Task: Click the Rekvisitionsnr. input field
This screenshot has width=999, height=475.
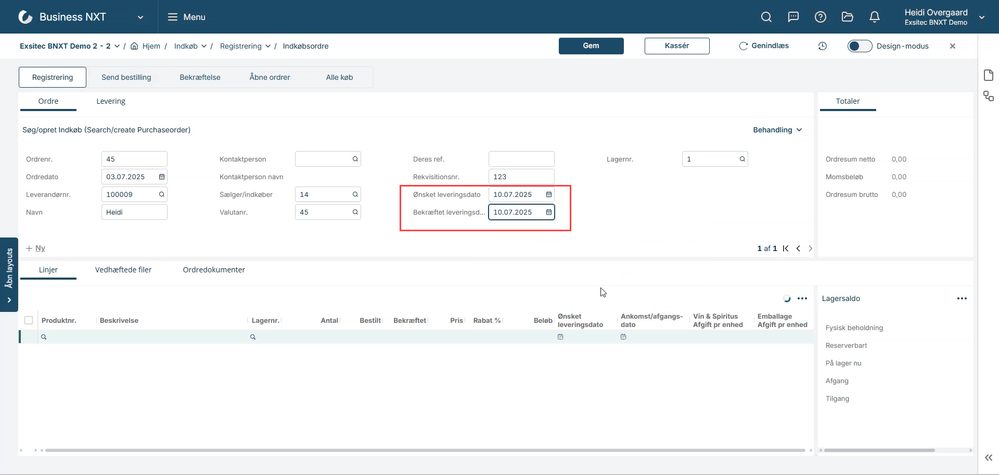Action: 521,176
